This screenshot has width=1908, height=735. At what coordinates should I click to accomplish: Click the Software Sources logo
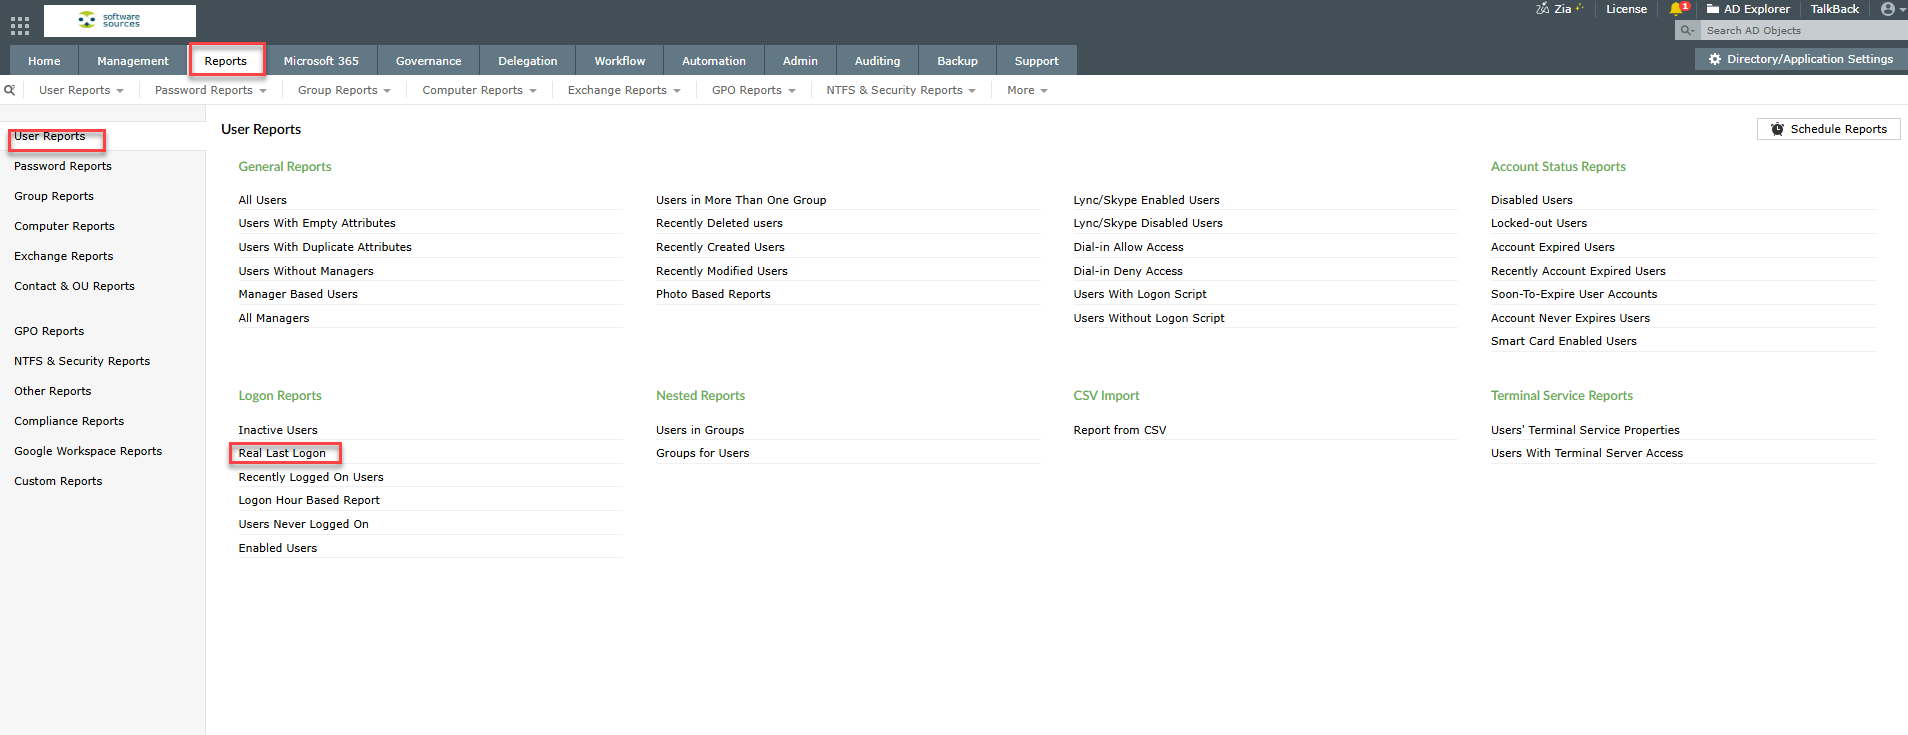coord(120,20)
